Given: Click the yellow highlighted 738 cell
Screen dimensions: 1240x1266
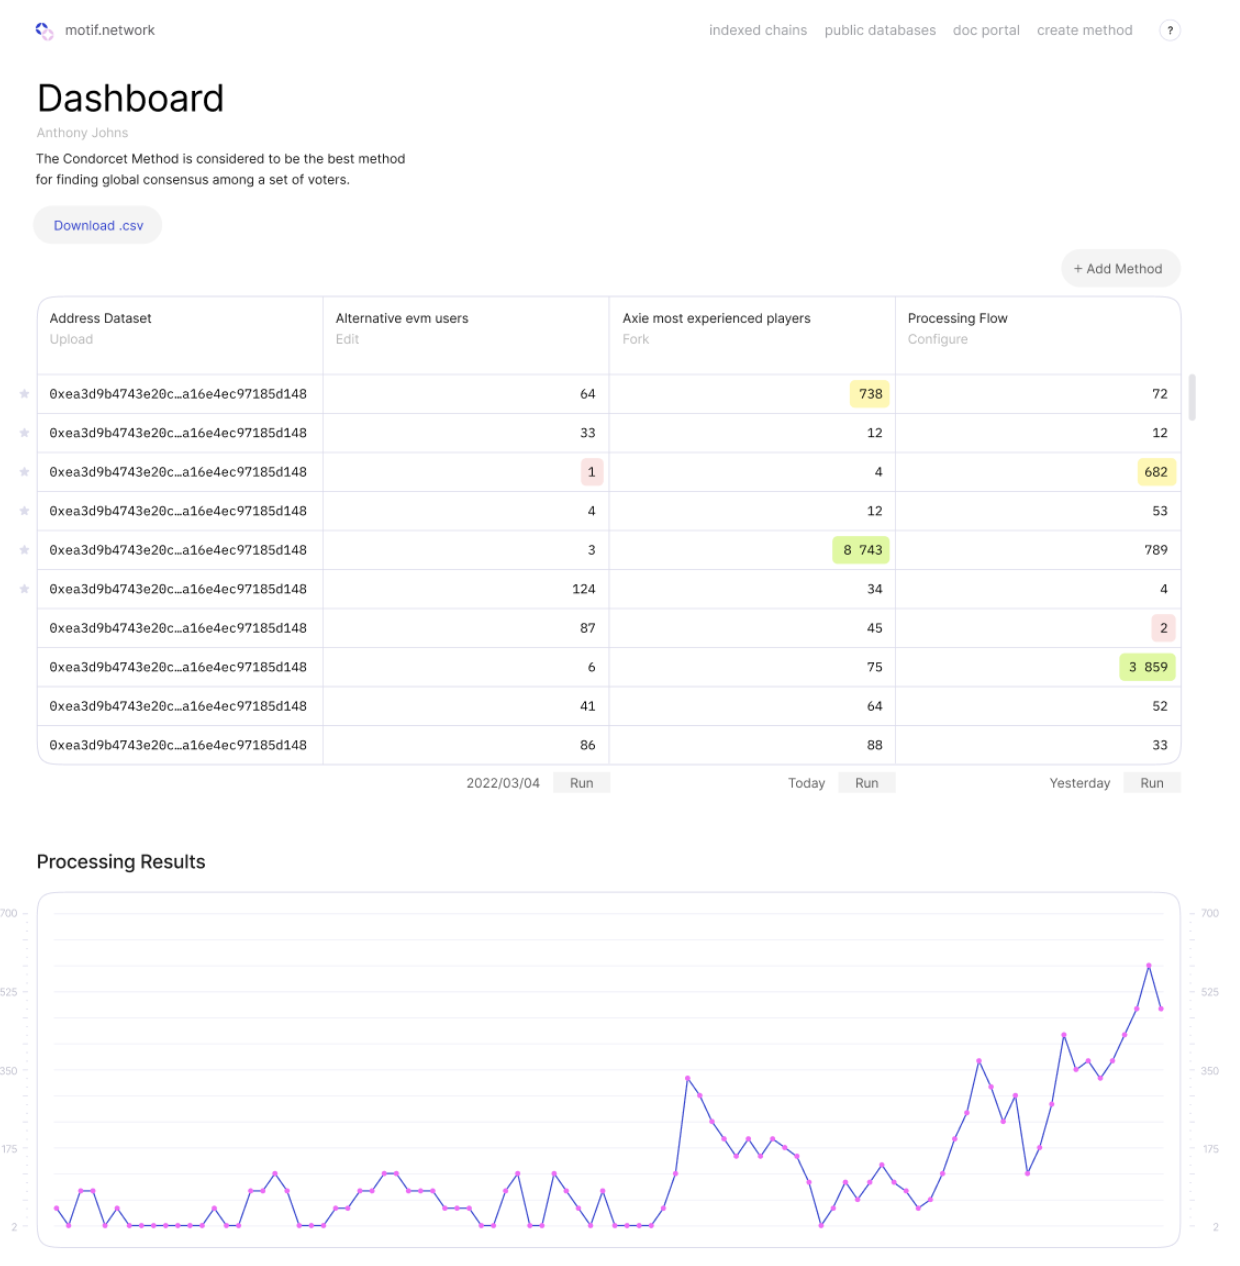Looking at the screenshot, I should (869, 394).
